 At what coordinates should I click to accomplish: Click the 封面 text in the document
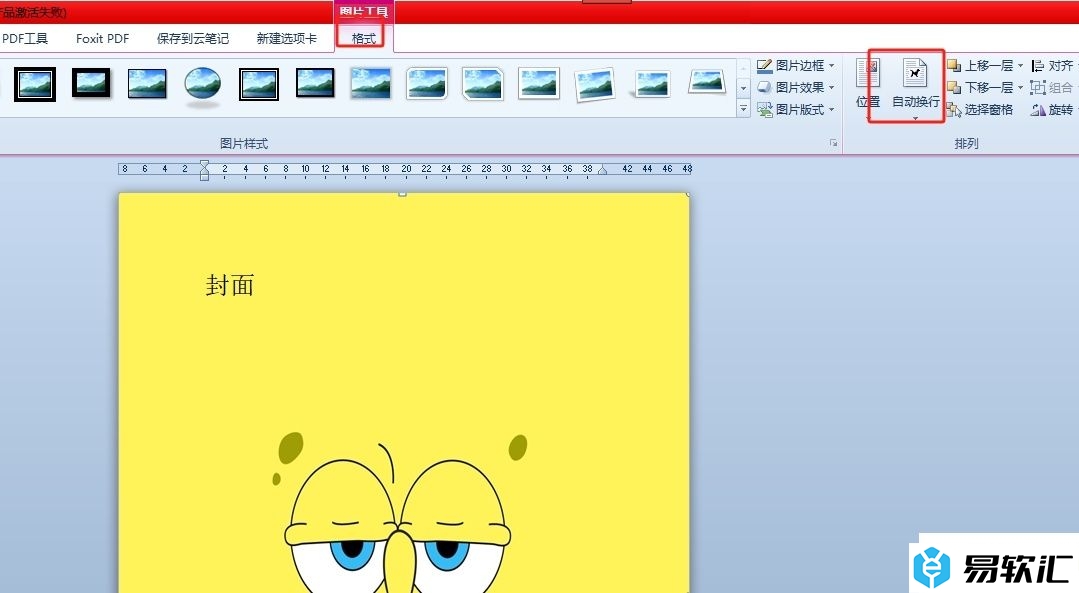pos(230,285)
